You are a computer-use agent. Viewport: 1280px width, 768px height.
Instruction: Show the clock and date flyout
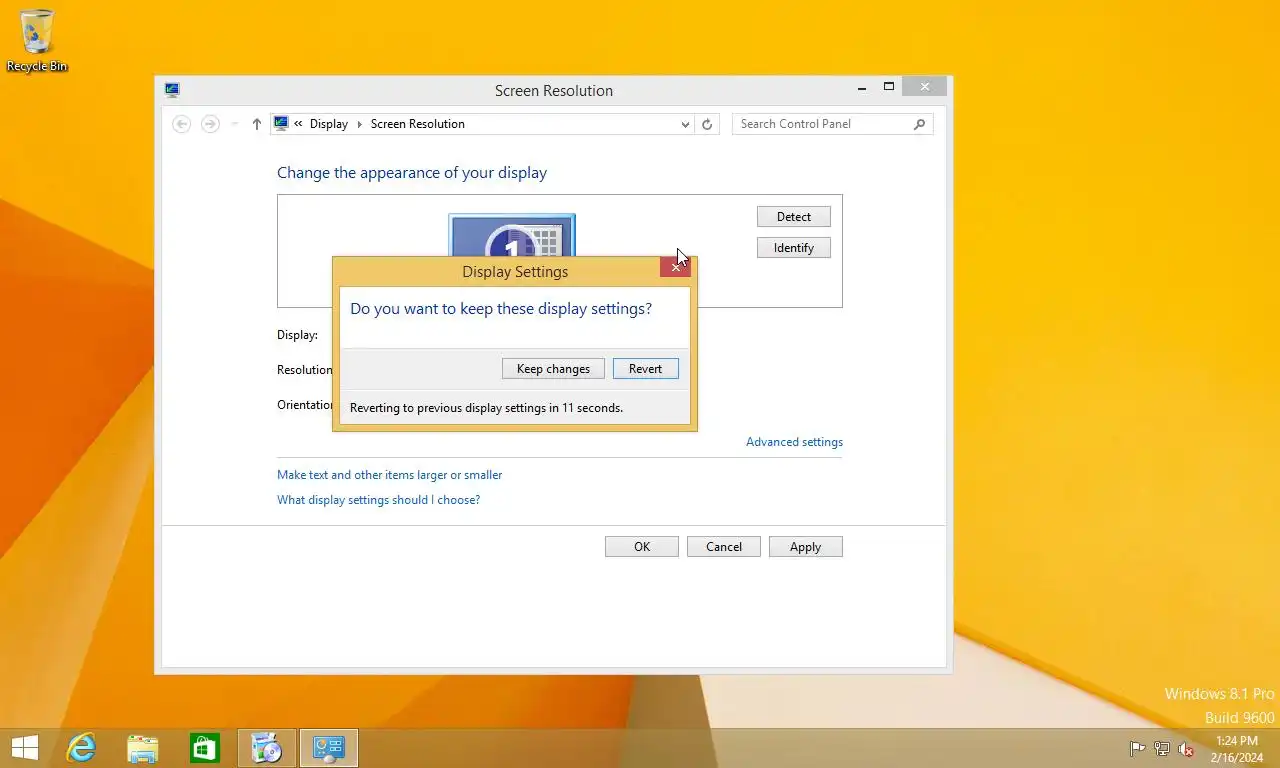pos(1236,748)
